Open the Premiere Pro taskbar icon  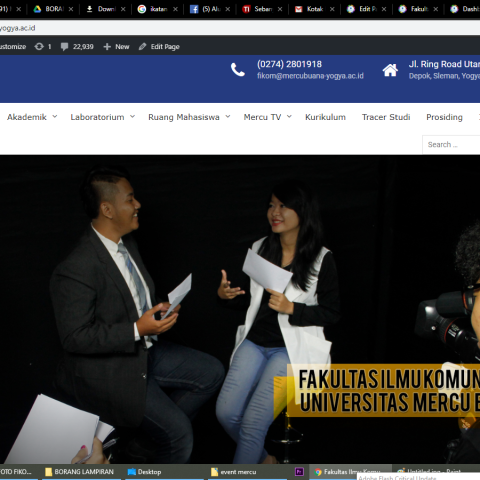click(x=299, y=472)
